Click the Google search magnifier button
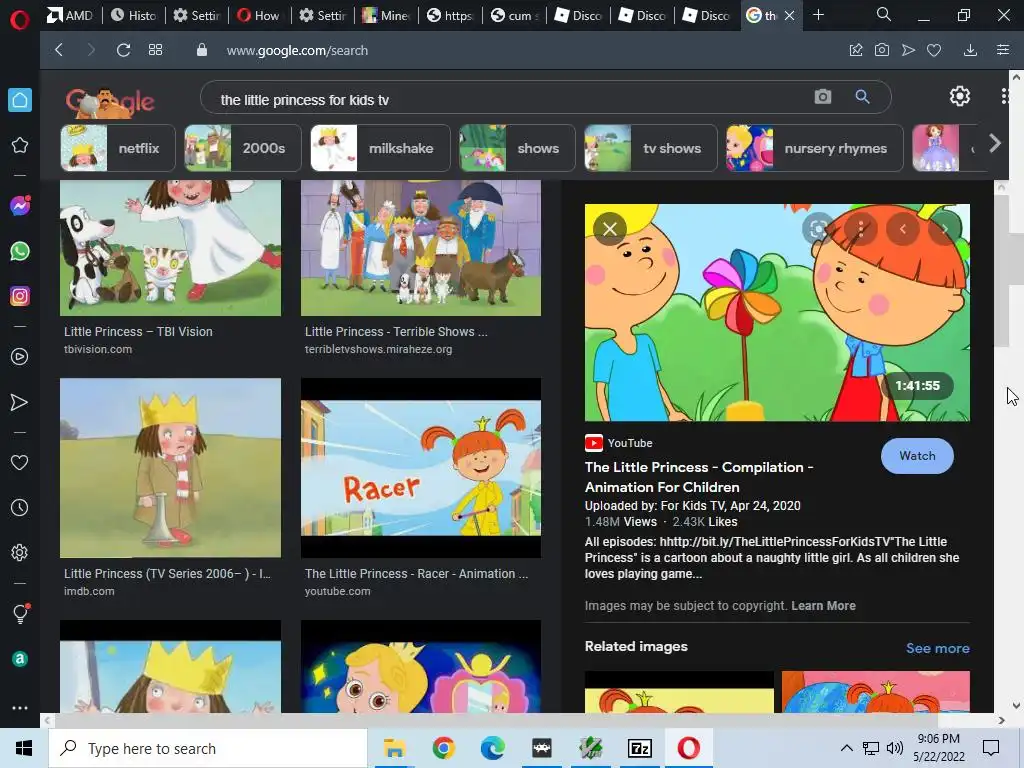The width and height of the screenshot is (1024, 768). [x=863, y=97]
